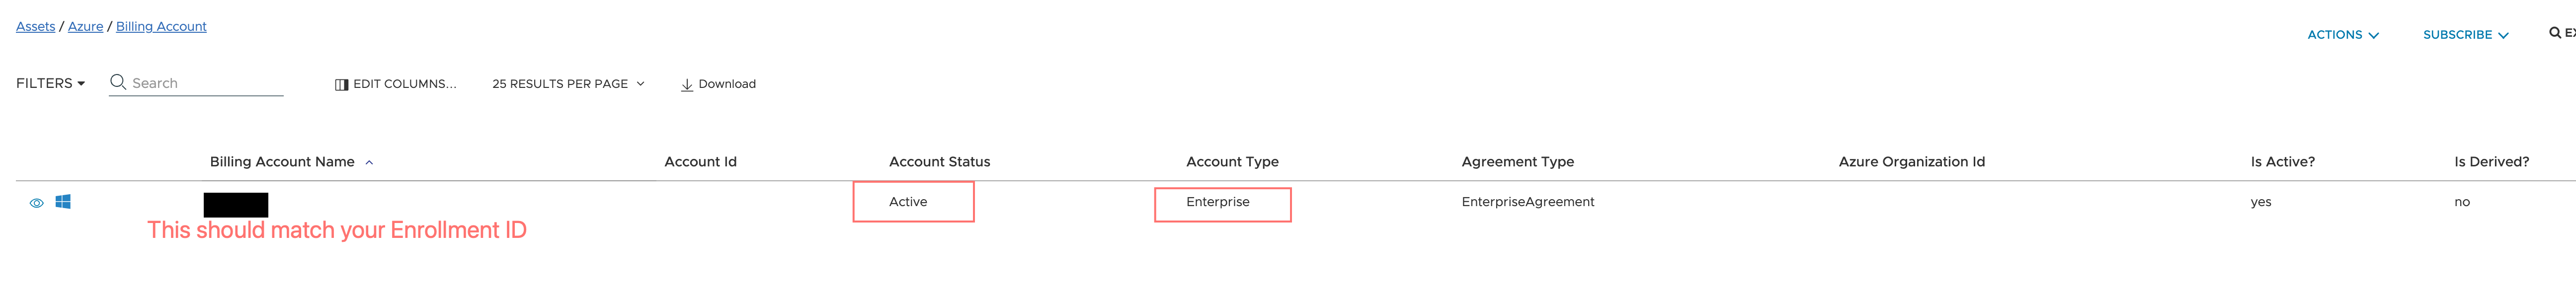Click the Windows Azure logo icon
The height and width of the screenshot is (298, 2576).
[63, 202]
